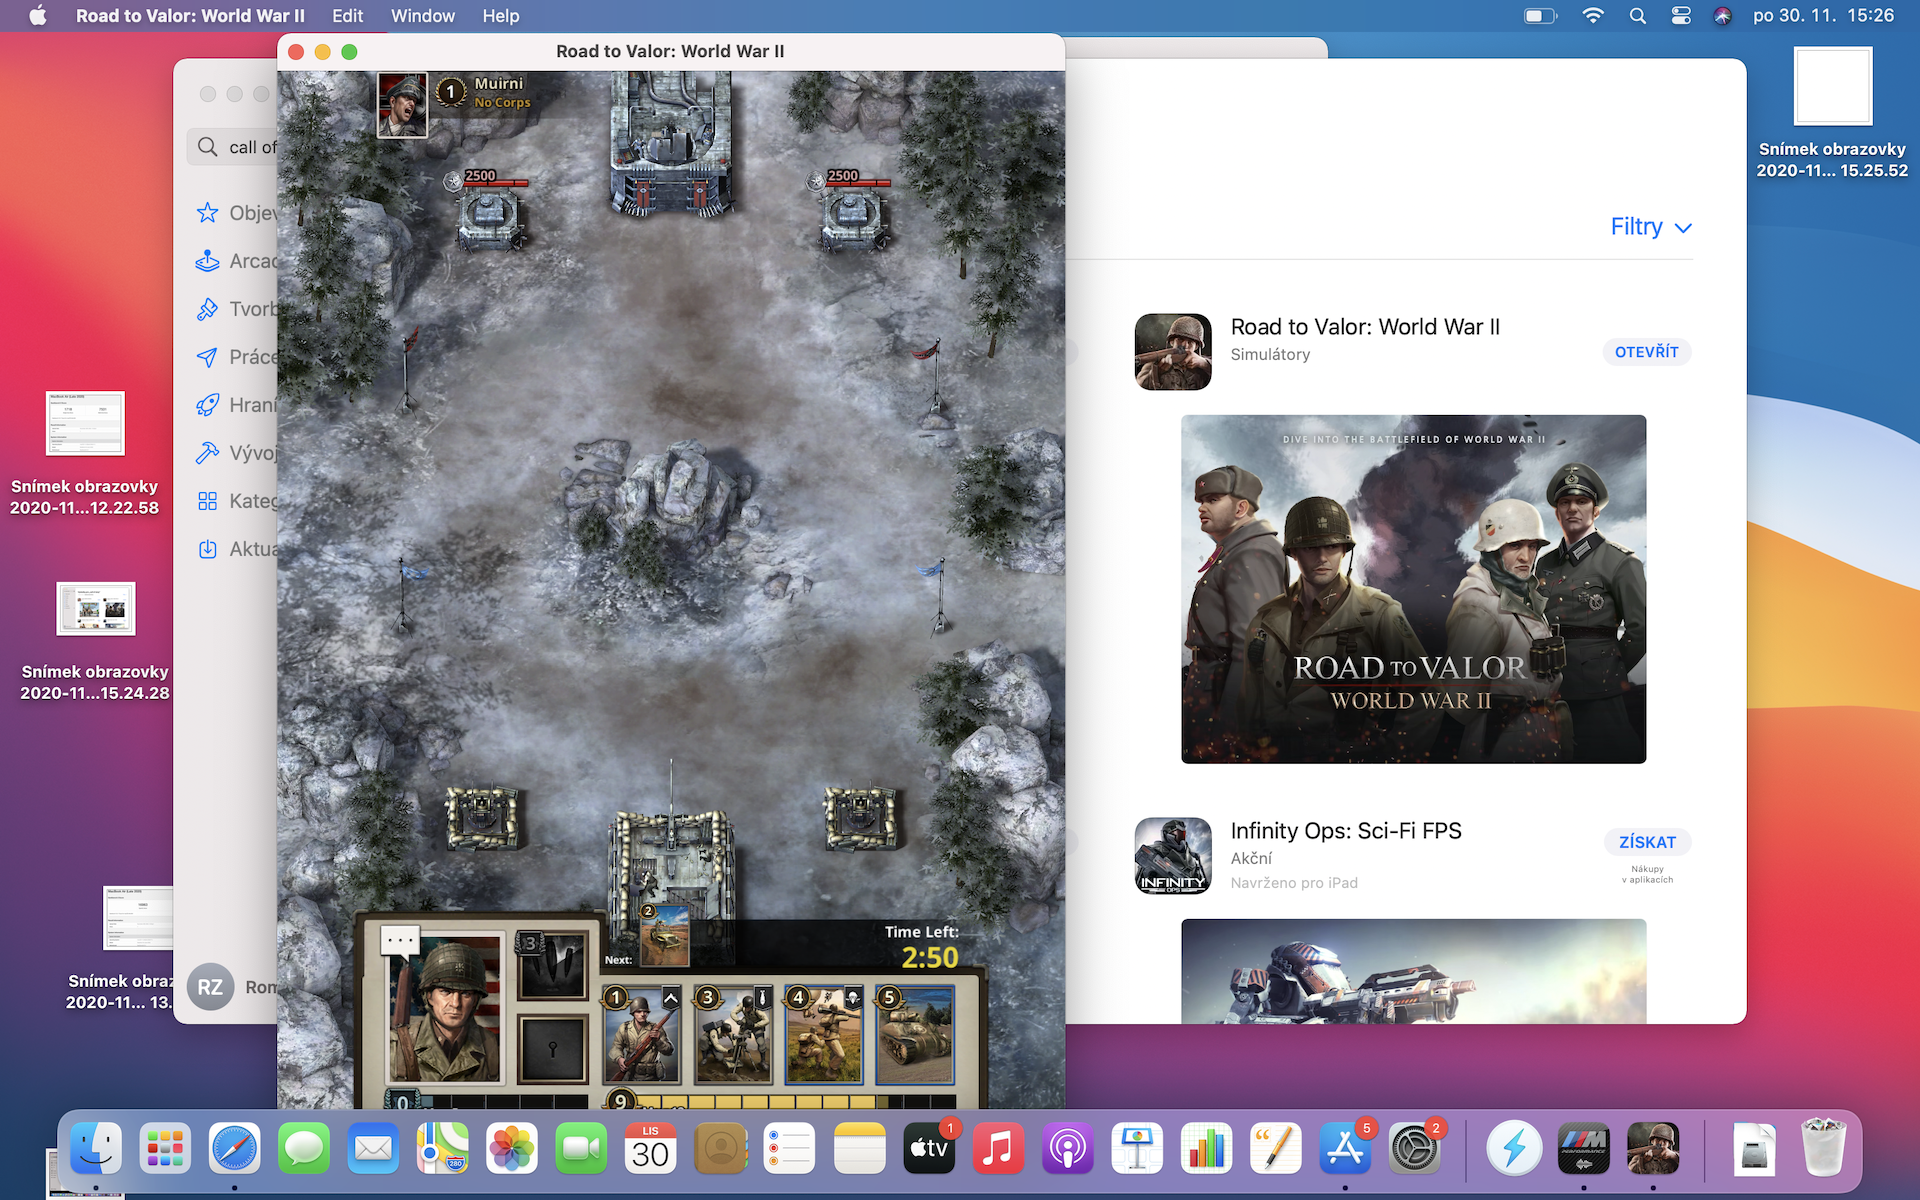1920x1200 pixels.
Task: Open the Control Center toggles in menu bar
Action: [x=1681, y=16]
